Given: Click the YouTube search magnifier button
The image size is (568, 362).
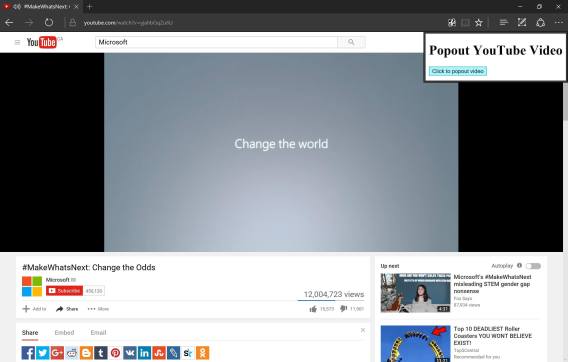Looking at the screenshot, I should pos(351,42).
